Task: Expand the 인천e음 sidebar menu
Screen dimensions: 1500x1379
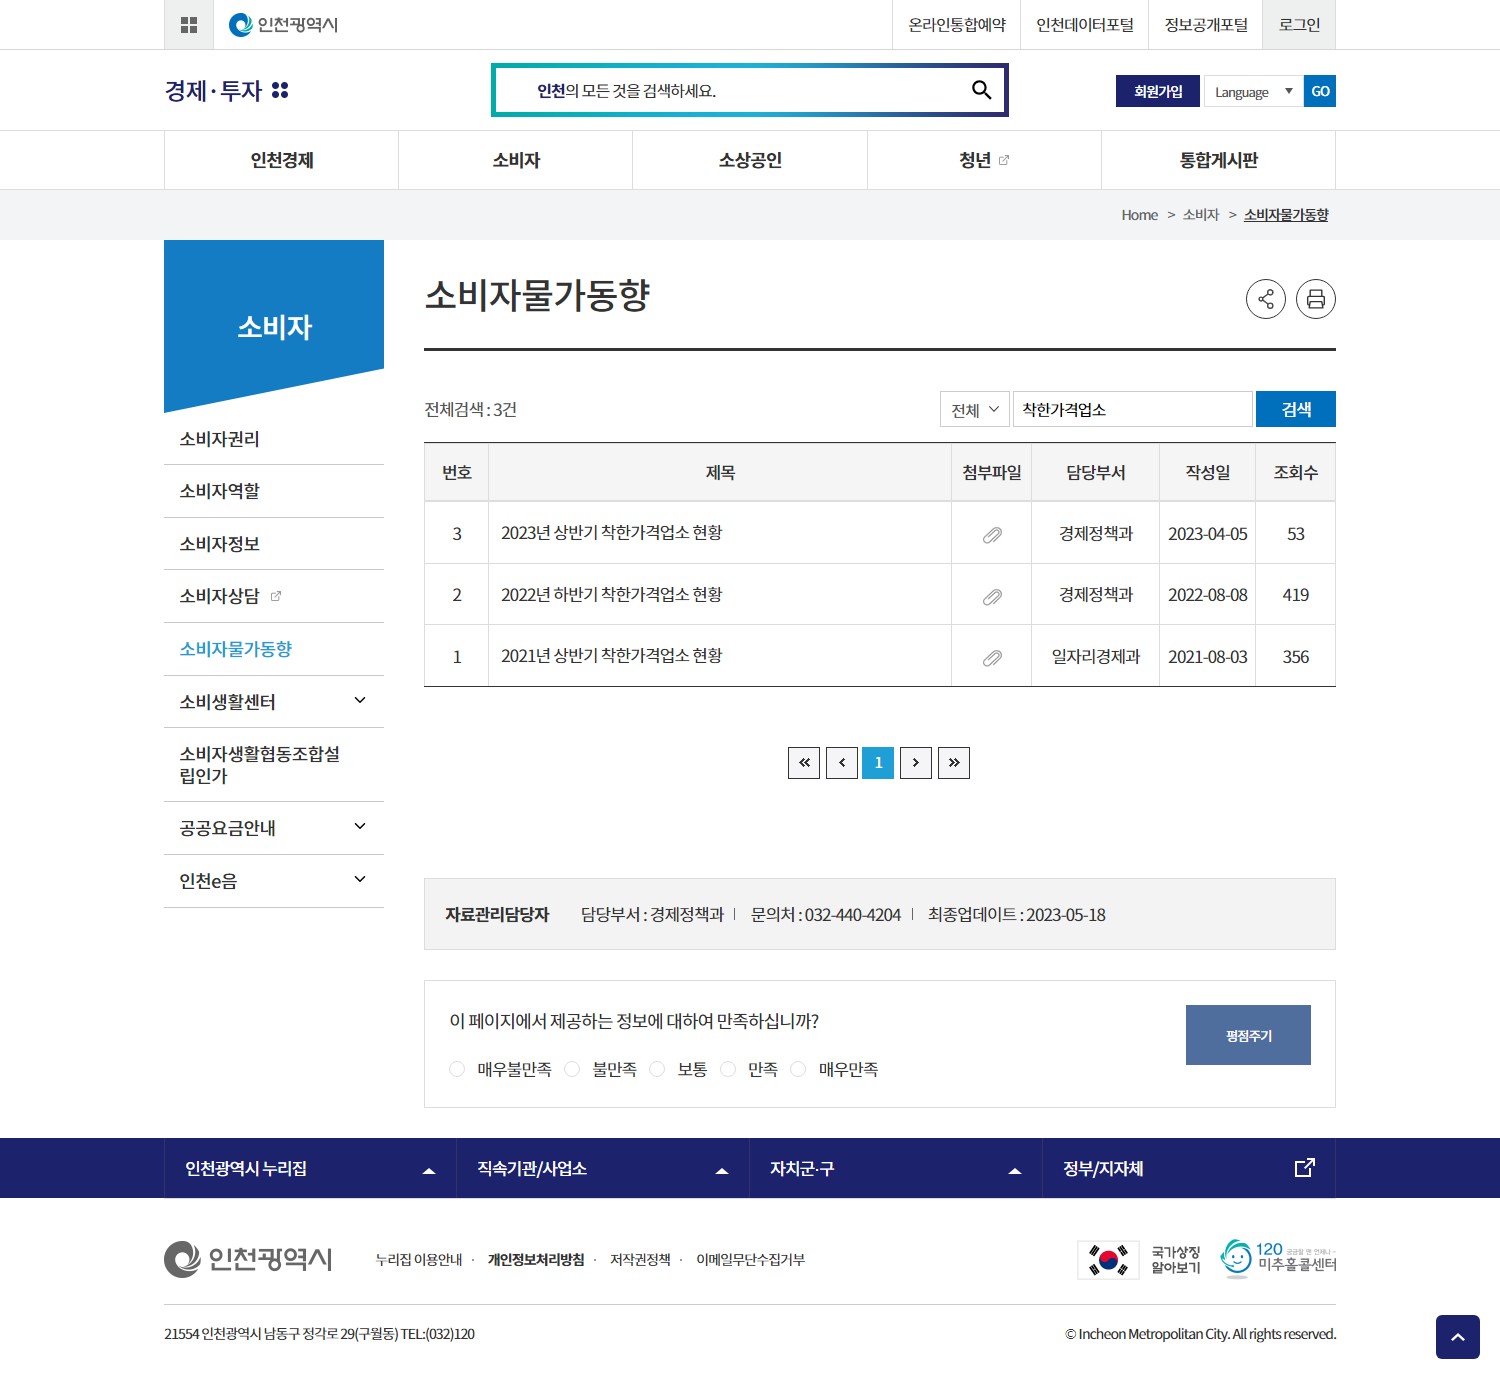Action: (x=360, y=880)
